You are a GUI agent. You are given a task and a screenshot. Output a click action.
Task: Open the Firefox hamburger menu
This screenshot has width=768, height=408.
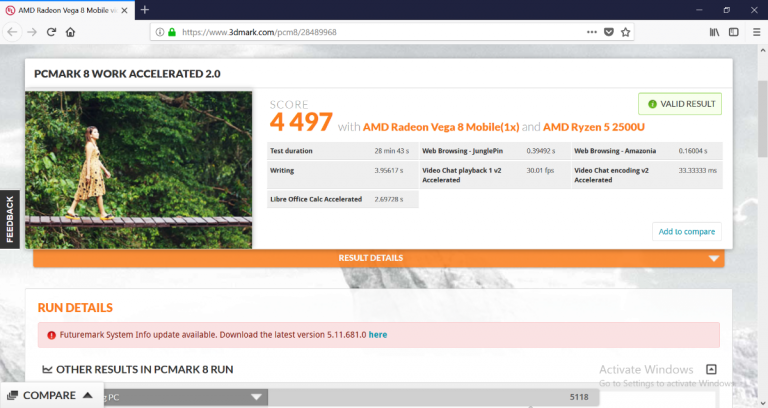click(x=756, y=32)
